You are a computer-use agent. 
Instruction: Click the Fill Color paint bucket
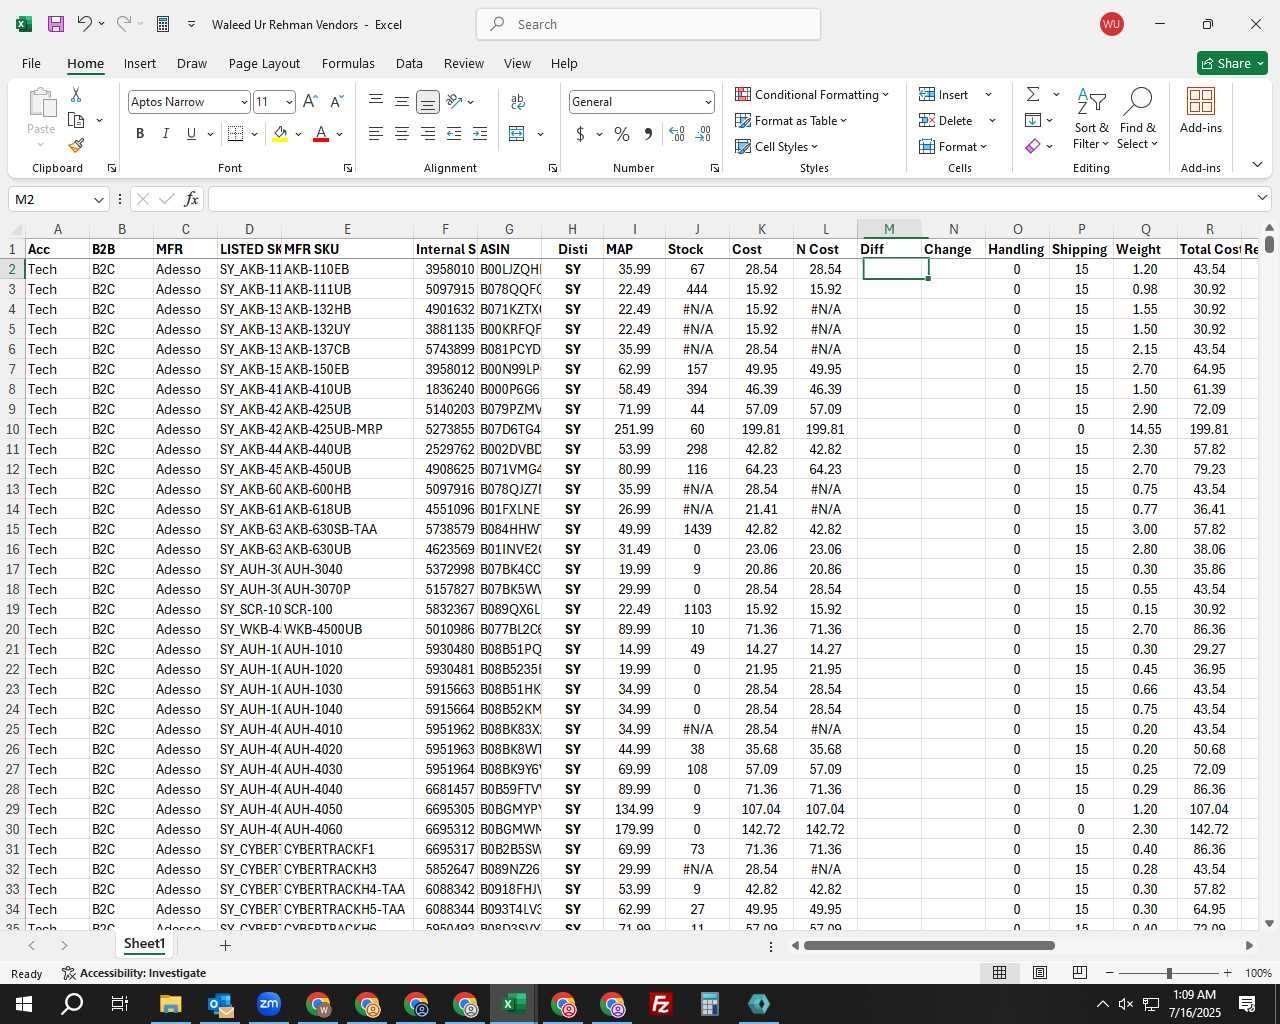tap(280, 133)
